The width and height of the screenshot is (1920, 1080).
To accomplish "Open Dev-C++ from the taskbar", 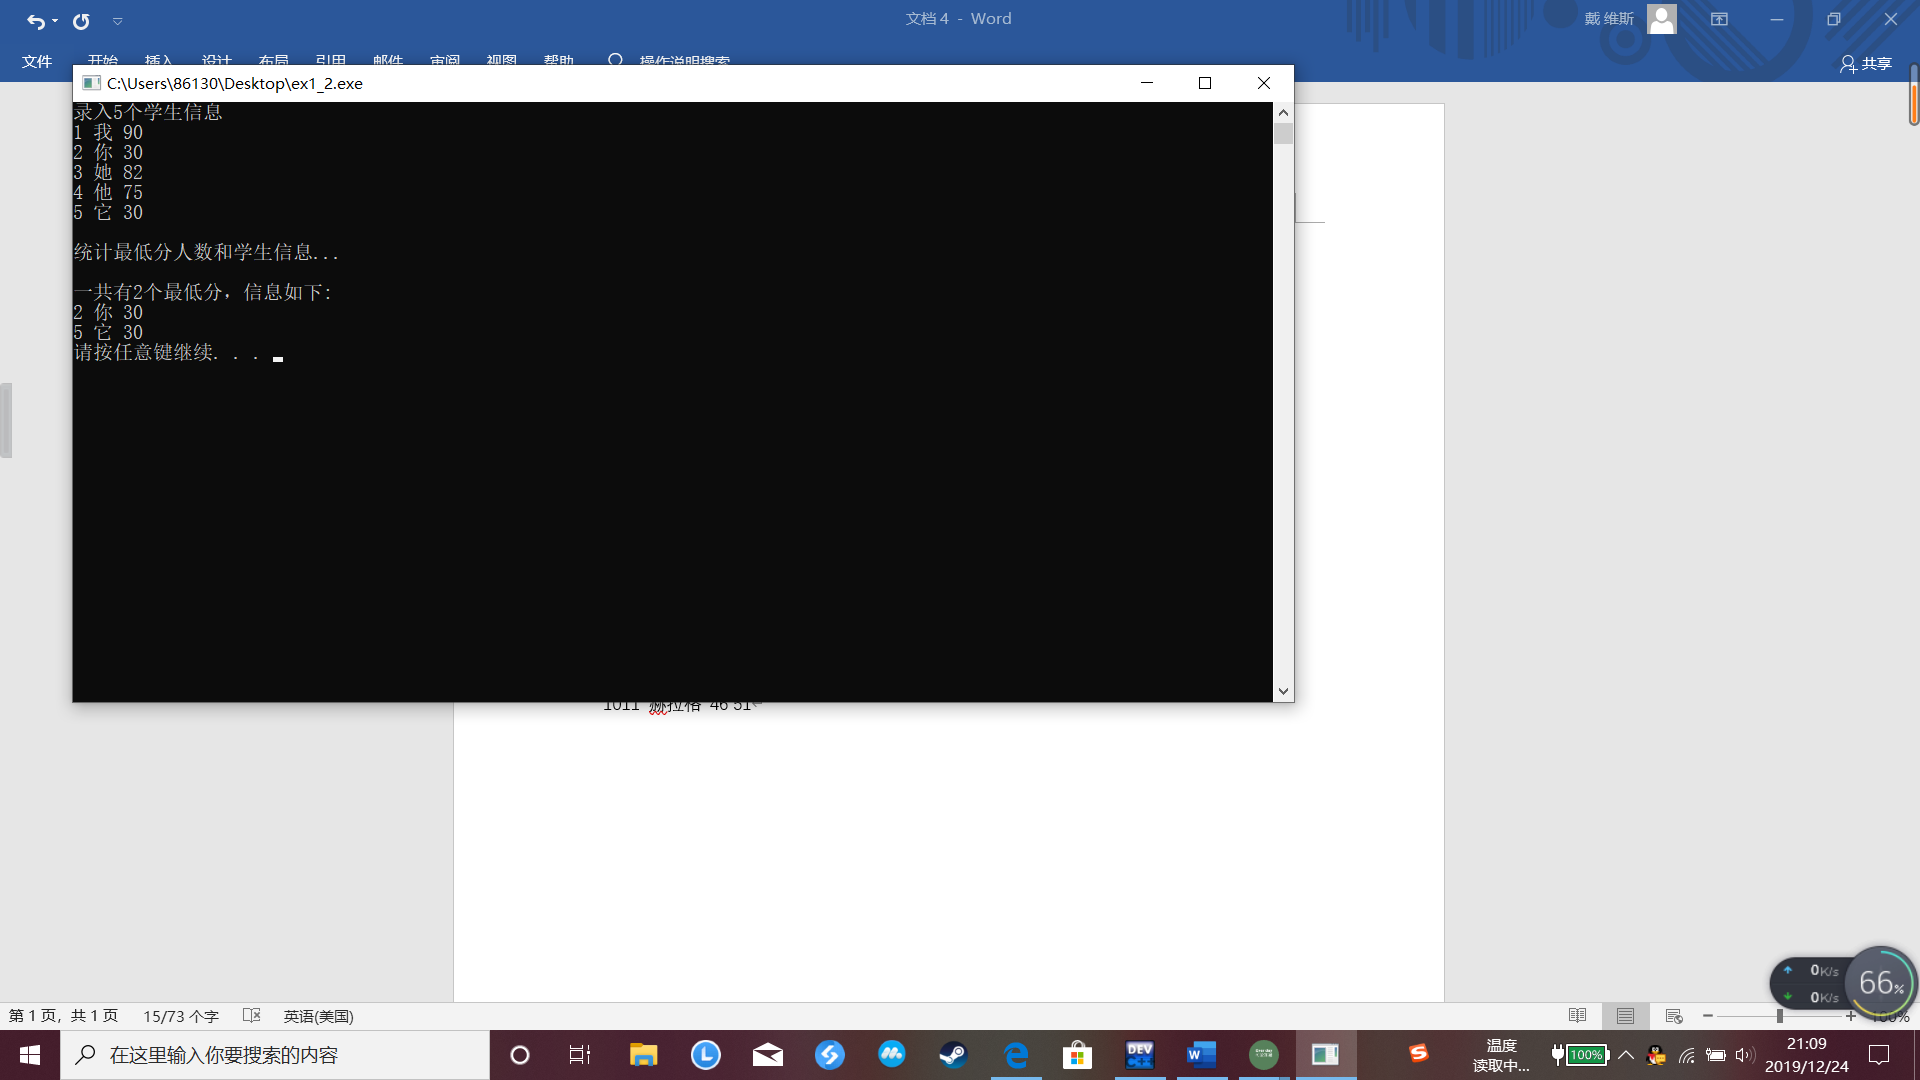I will (x=1139, y=1055).
